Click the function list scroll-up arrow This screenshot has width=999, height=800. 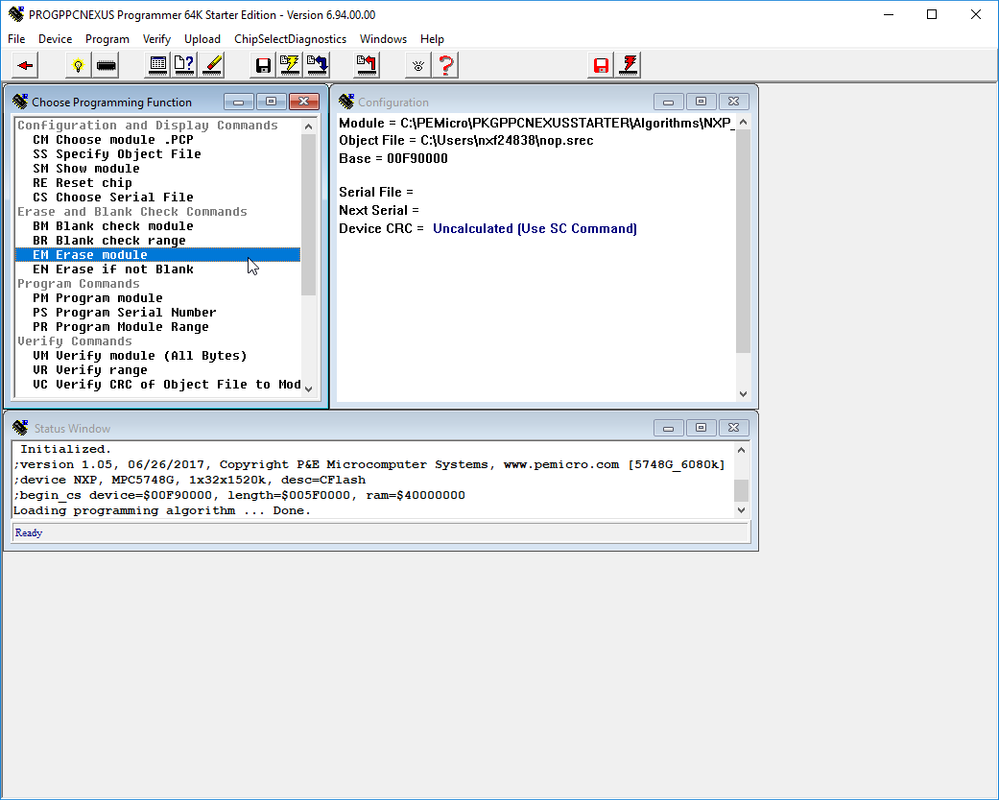[x=308, y=126]
